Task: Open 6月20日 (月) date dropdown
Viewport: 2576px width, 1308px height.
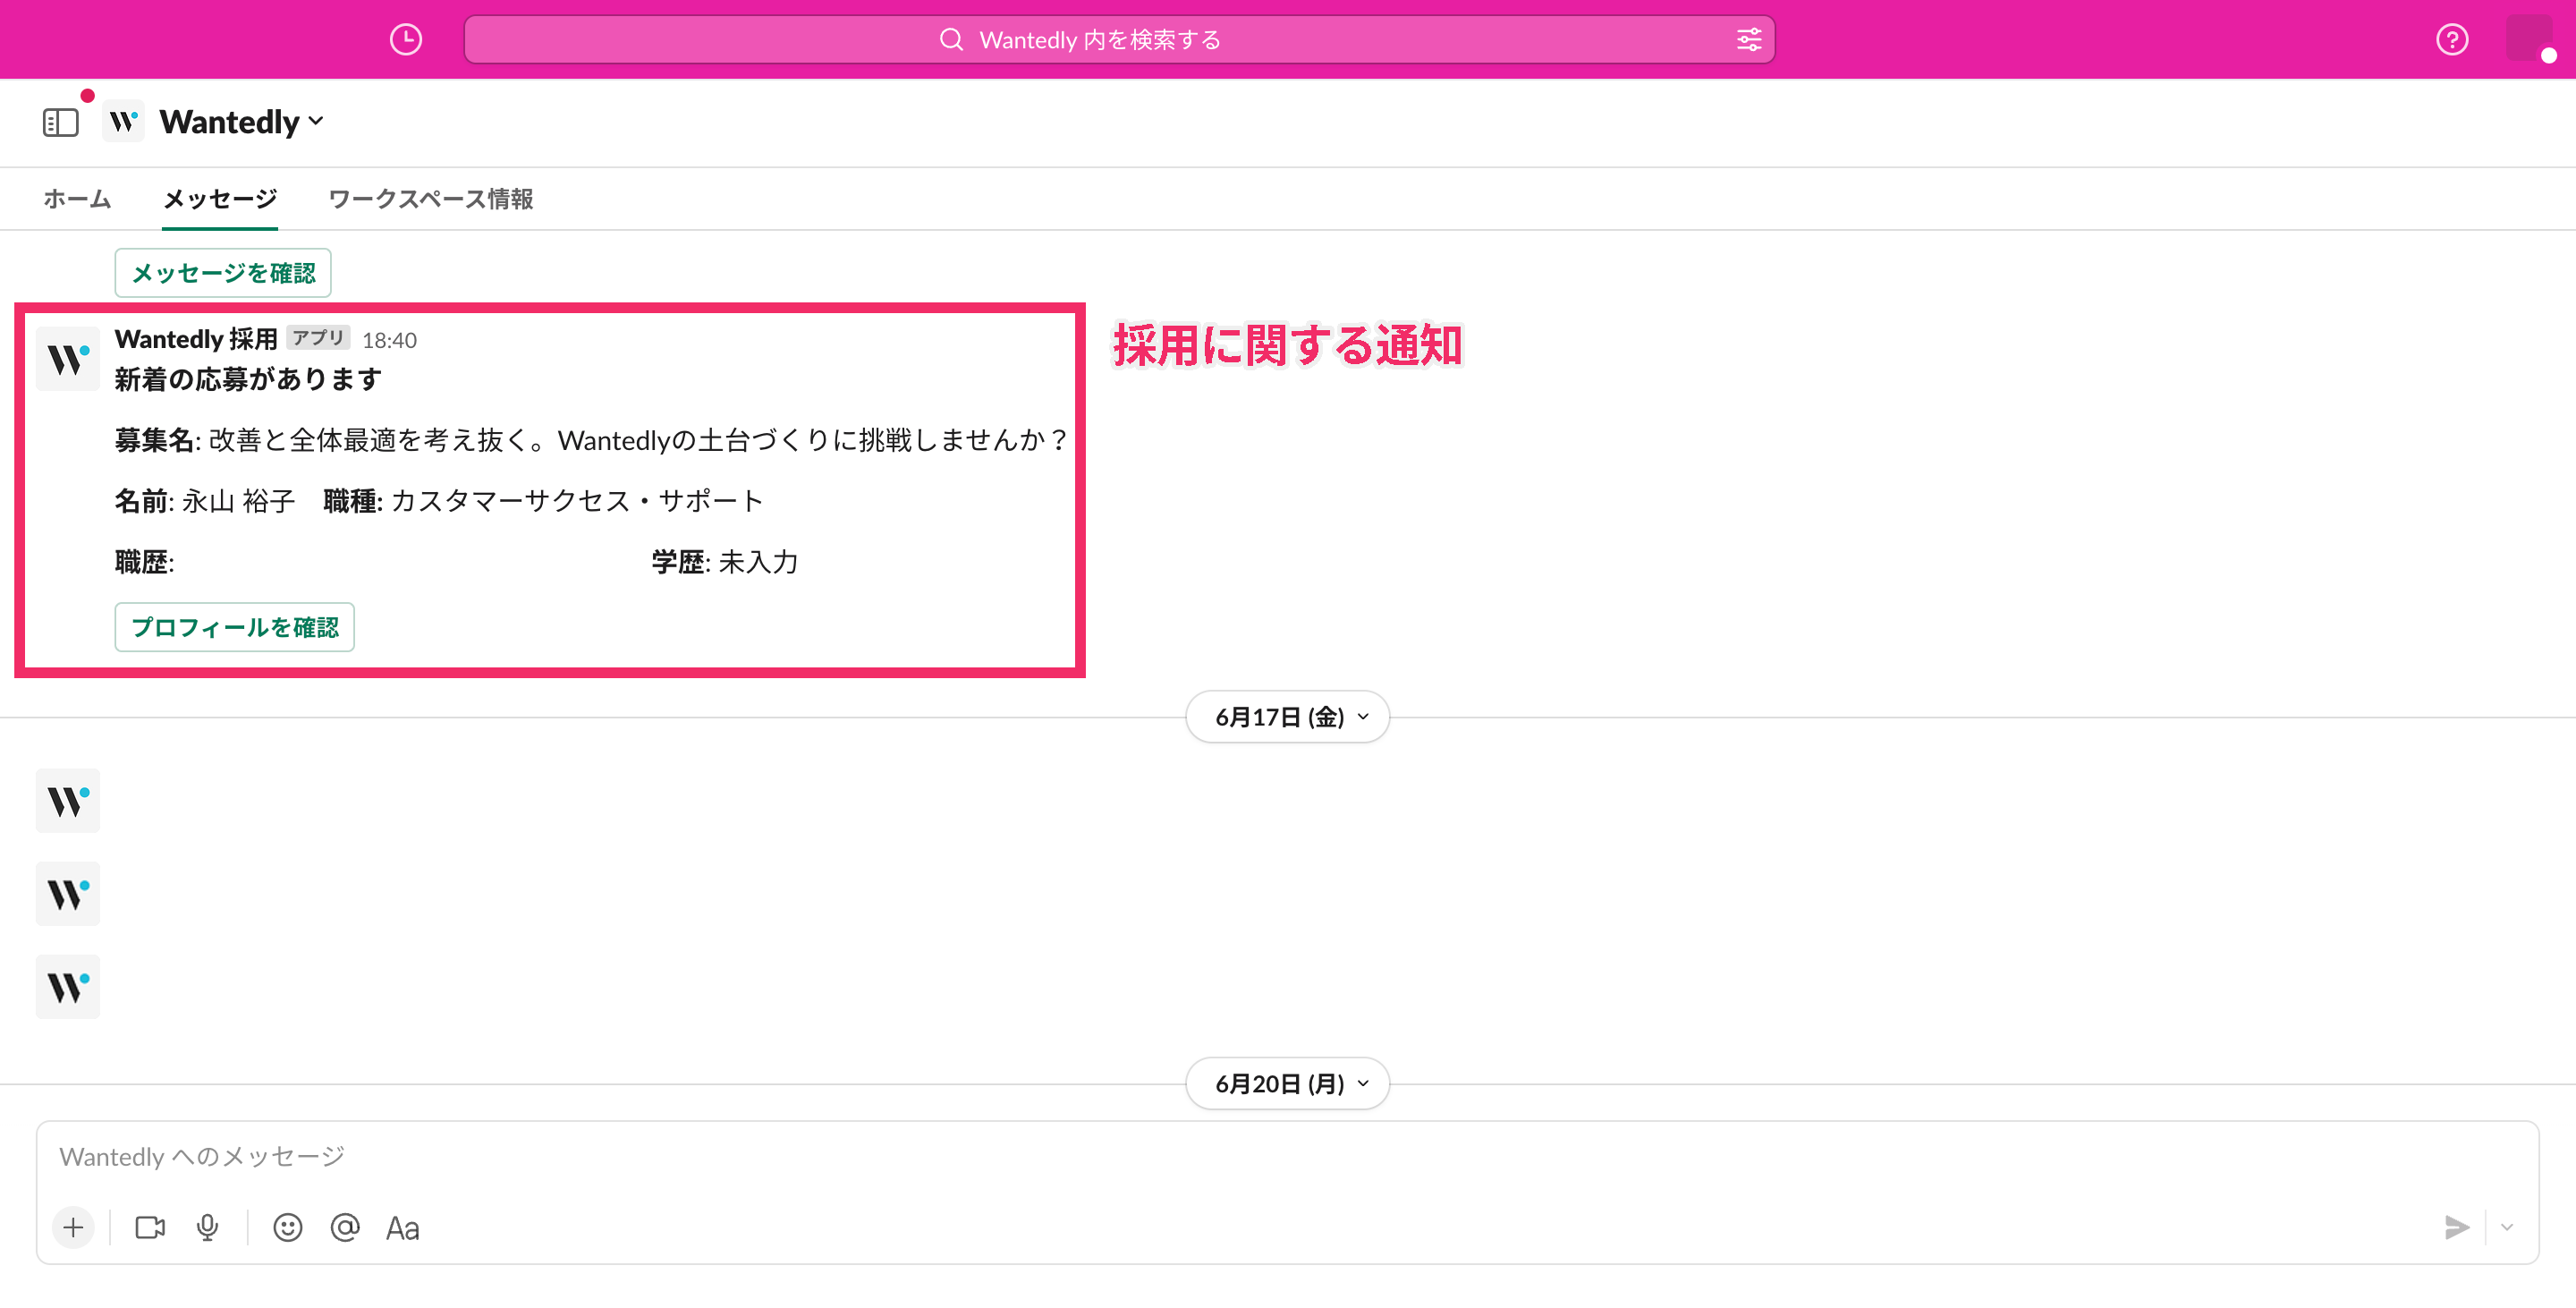Action: 1288,1084
